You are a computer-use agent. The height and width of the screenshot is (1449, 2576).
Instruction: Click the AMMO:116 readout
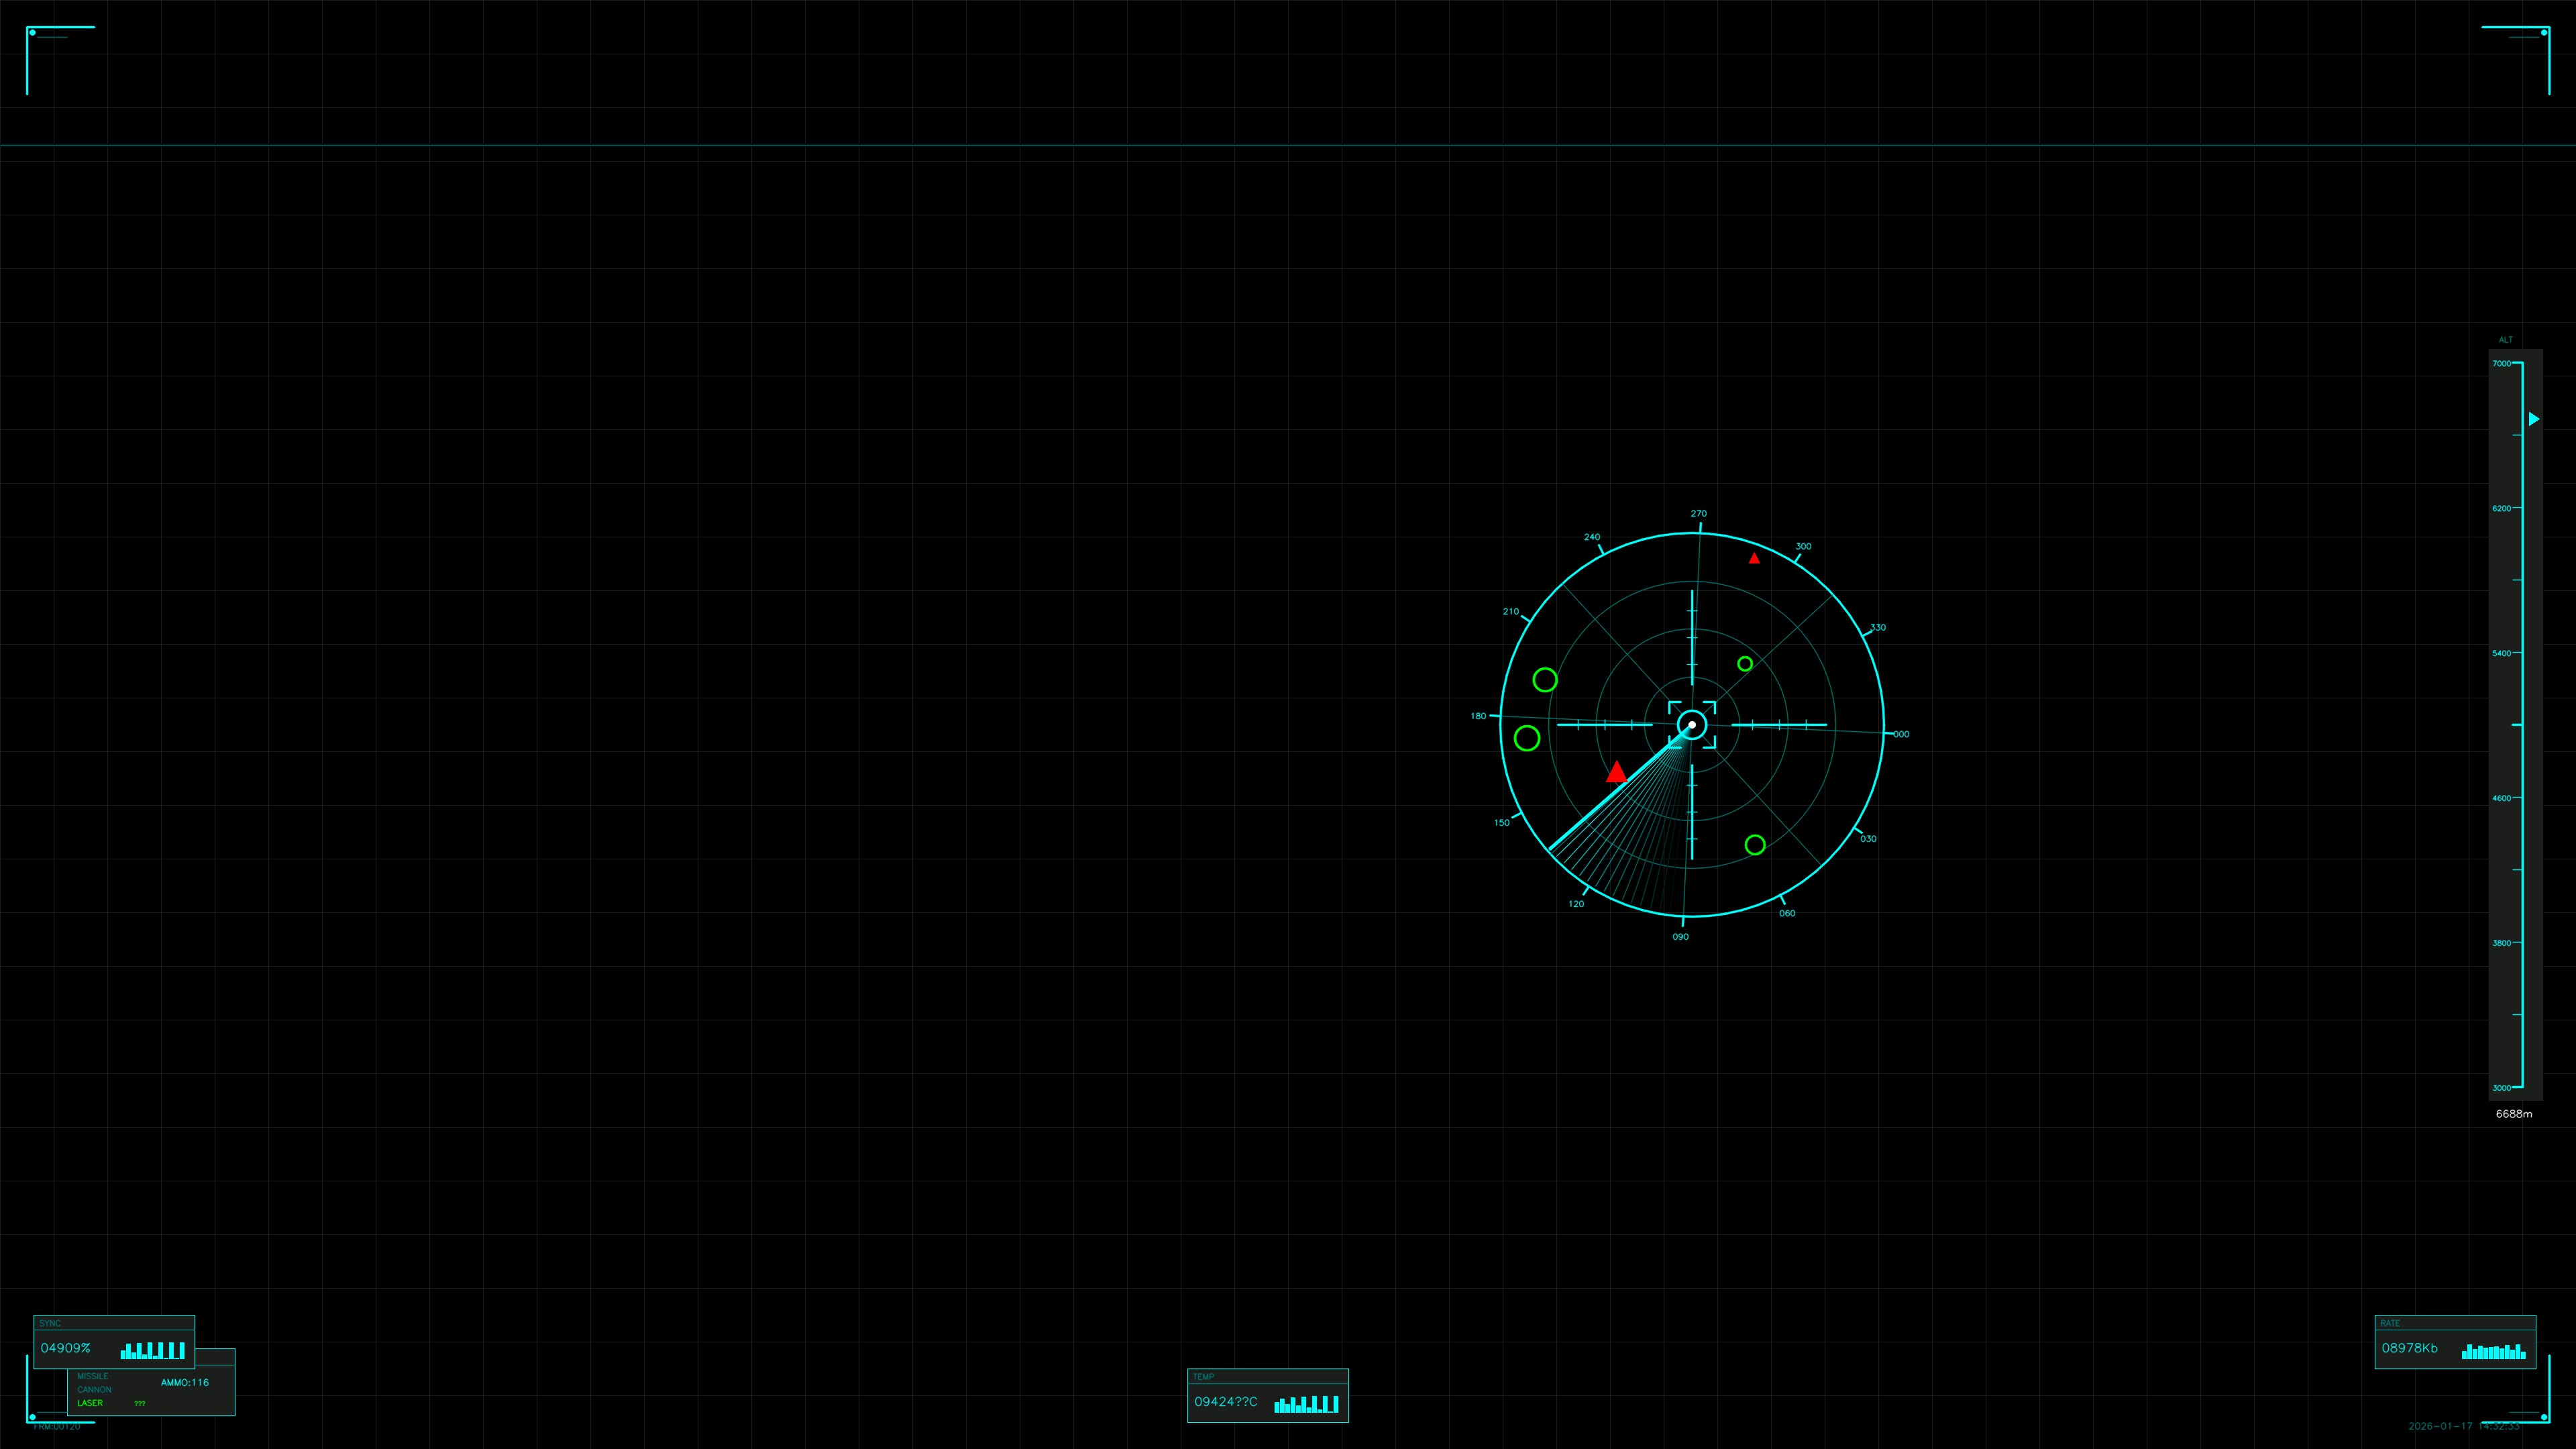(x=186, y=1383)
